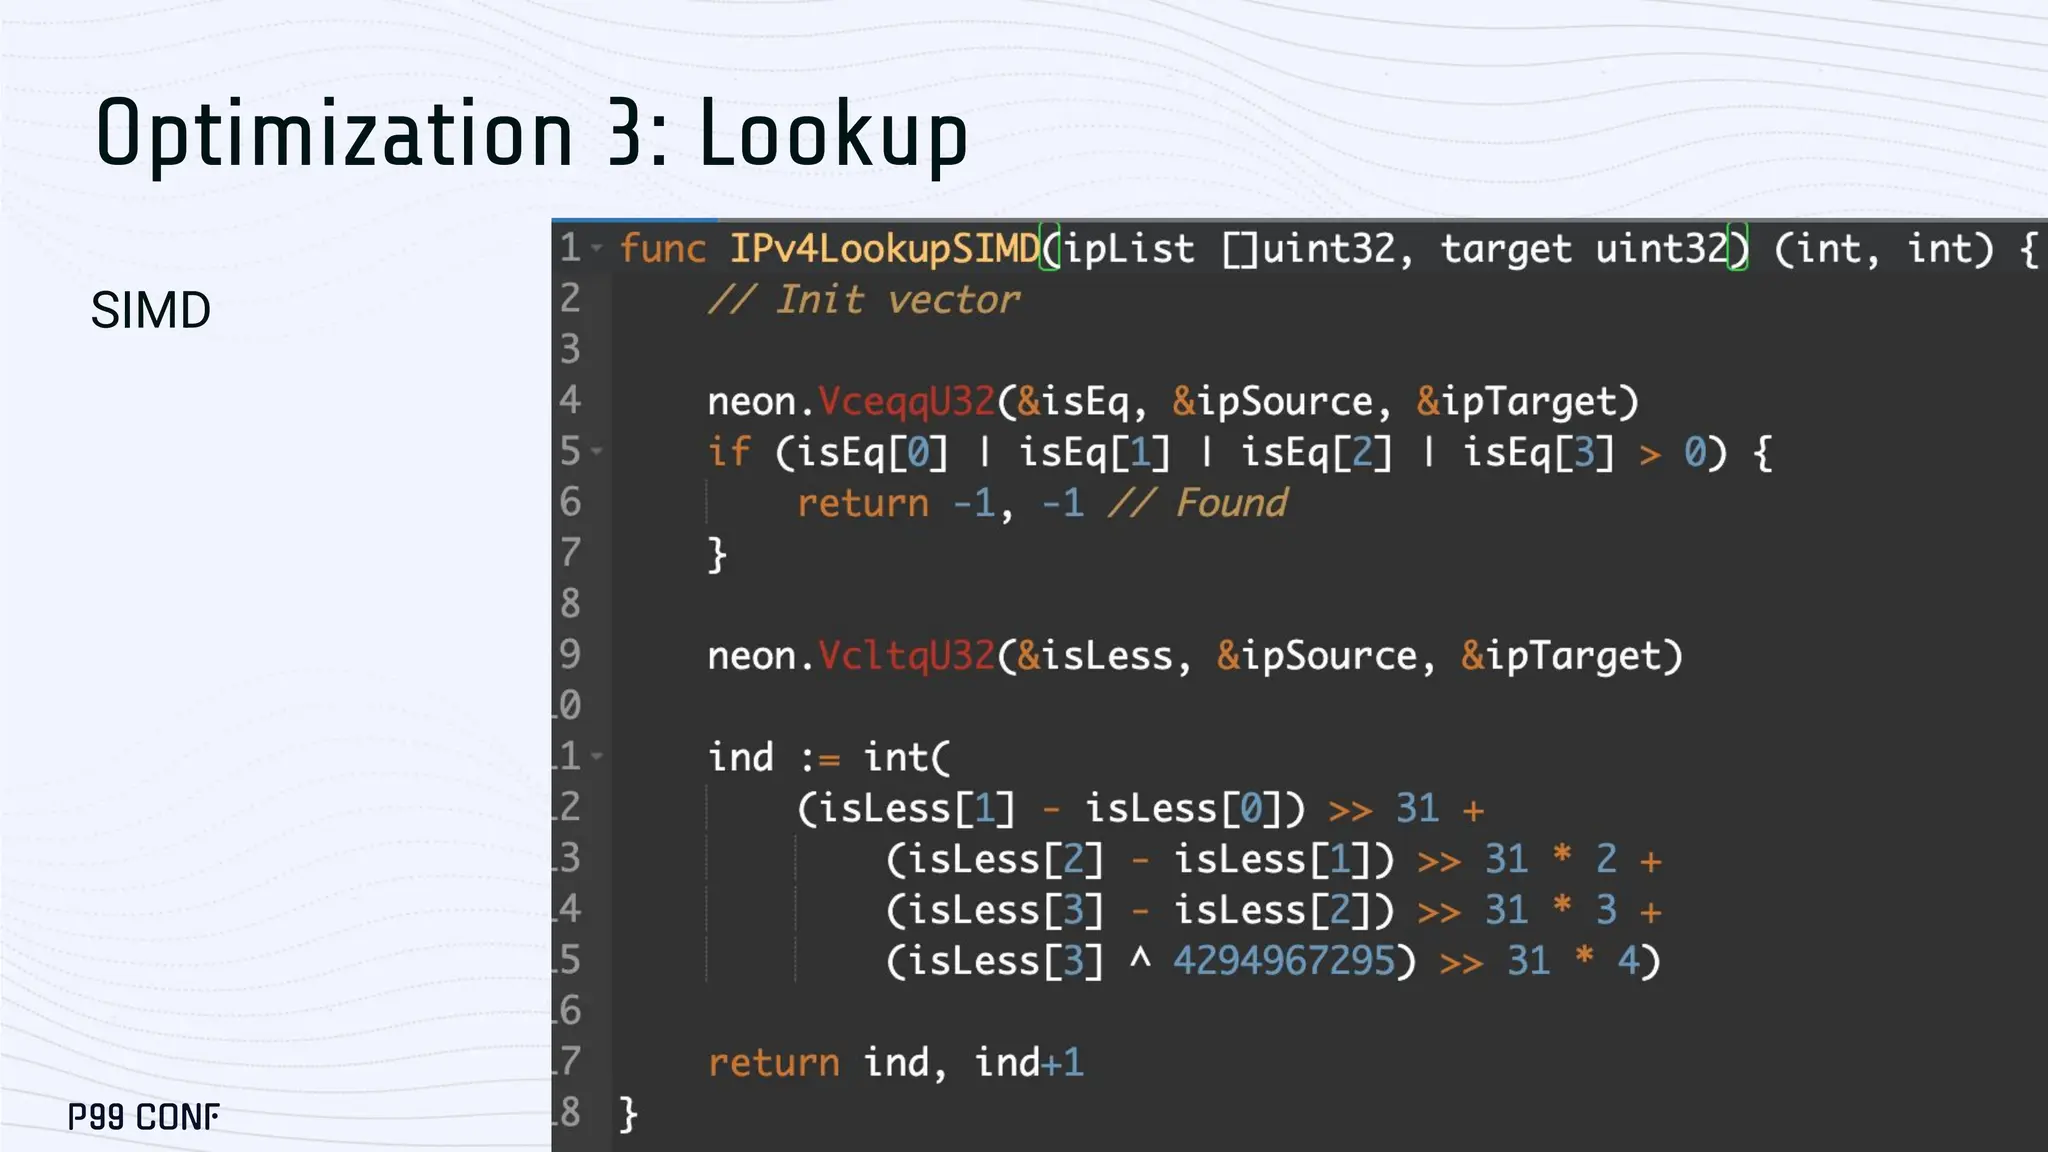Click line number 4 in gutter
This screenshot has width=2048, height=1152.
(570, 400)
